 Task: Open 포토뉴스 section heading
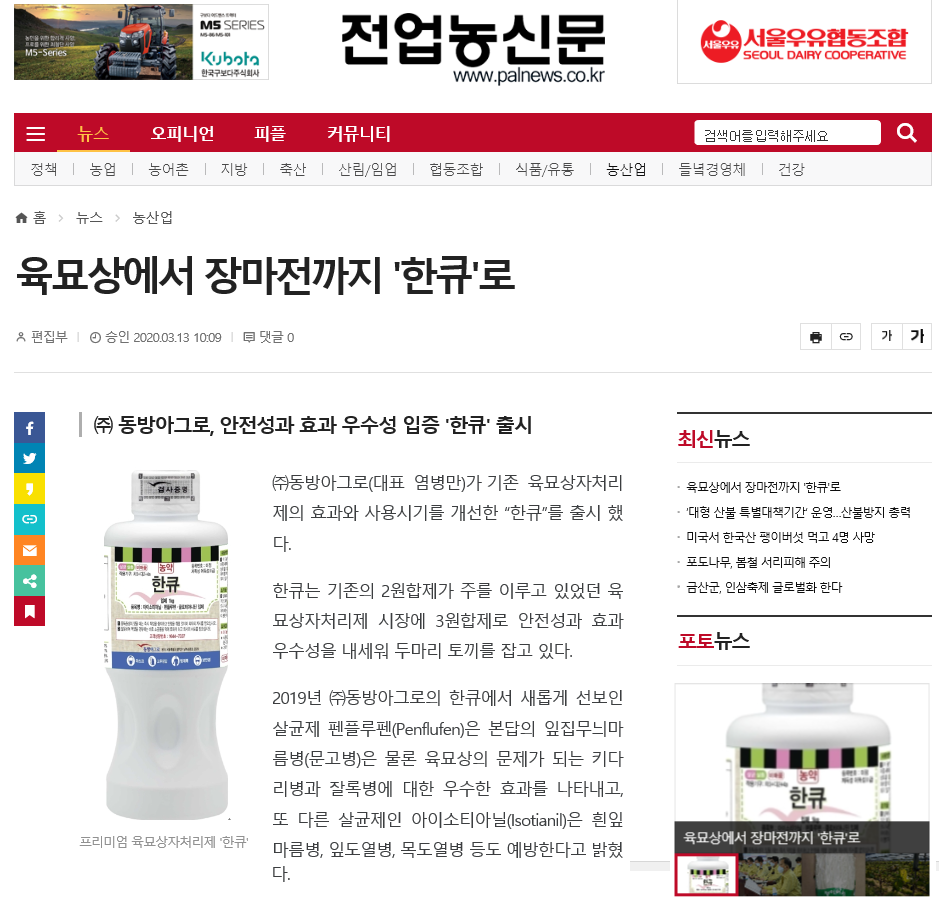click(x=713, y=641)
